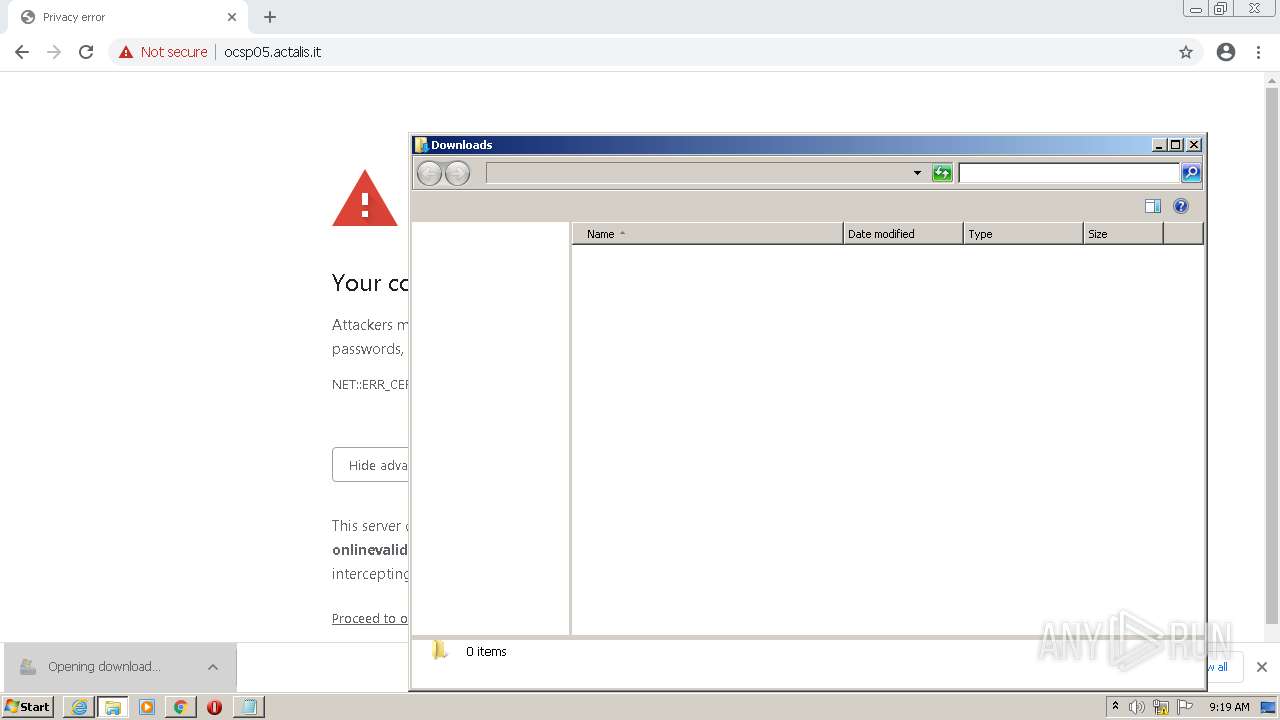
Task: Expand the Opening download item chevron
Action: pyautogui.click(x=213, y=667)
